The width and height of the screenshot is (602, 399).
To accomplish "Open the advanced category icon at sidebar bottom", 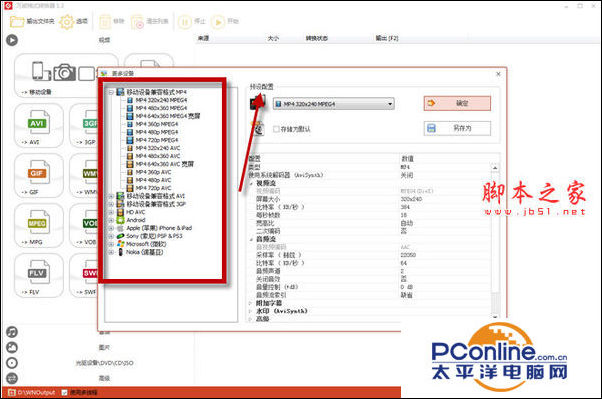I will coord(12,378).
